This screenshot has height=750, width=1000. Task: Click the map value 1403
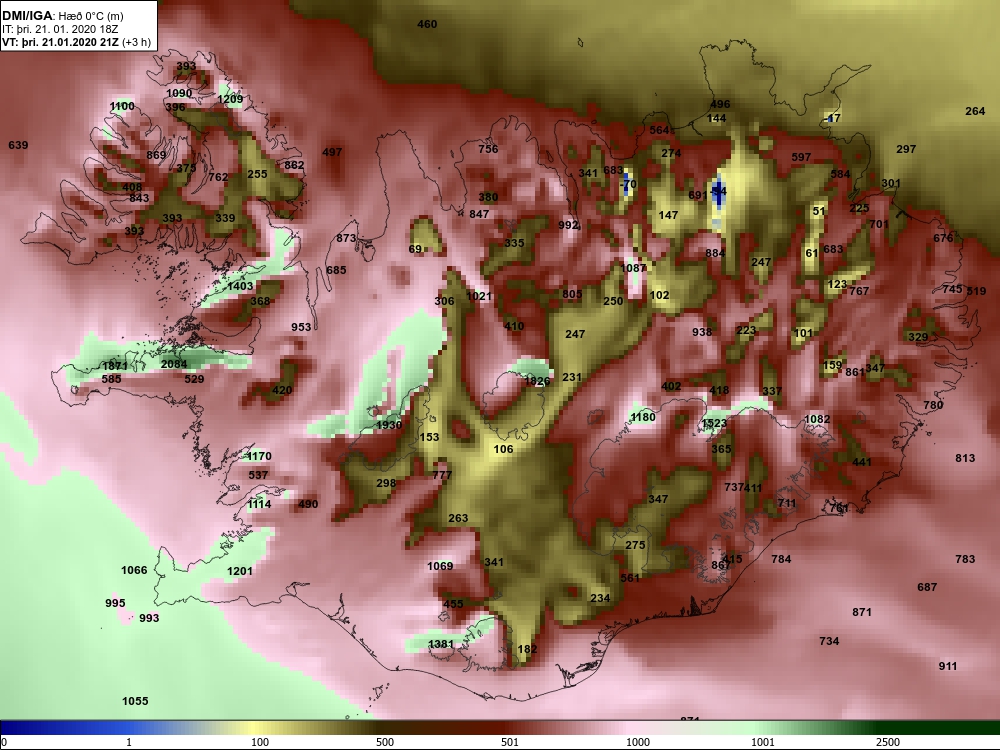coord(240,286)
